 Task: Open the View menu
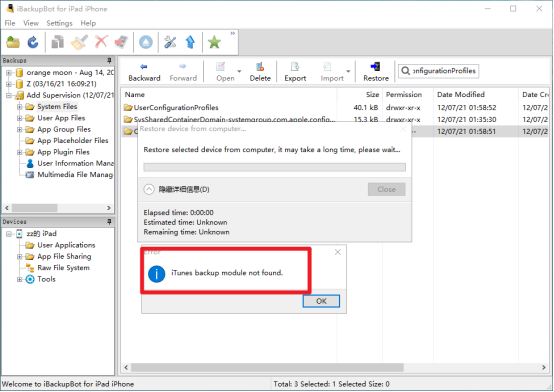[x=31, y=23]
